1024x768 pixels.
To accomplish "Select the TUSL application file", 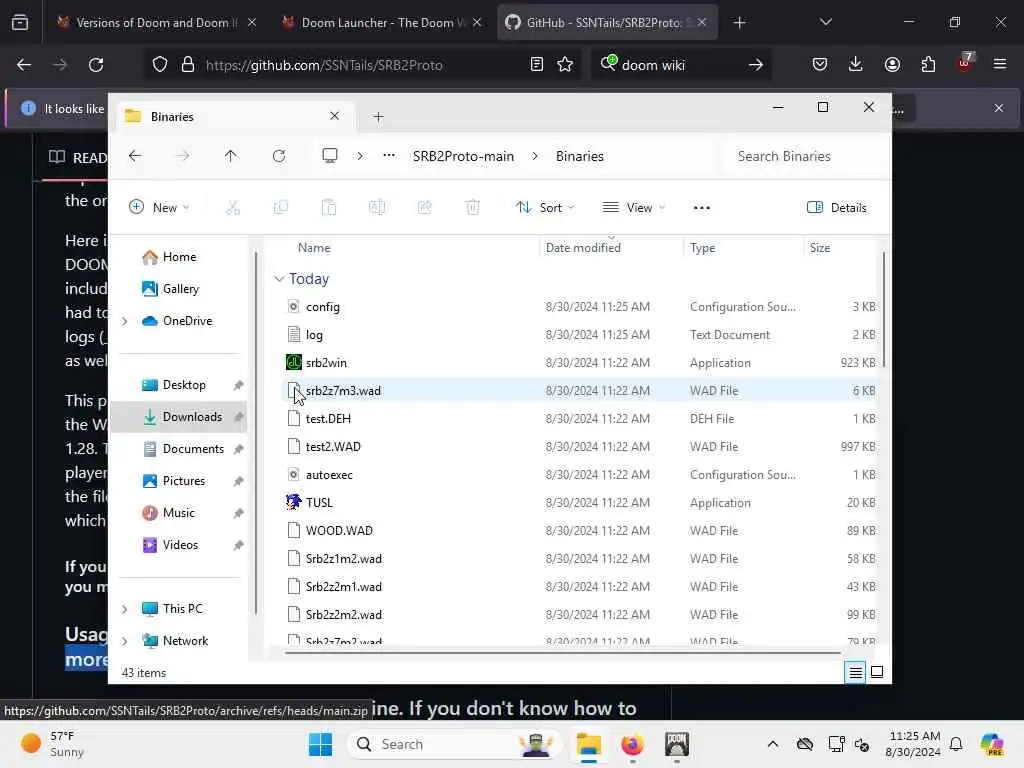I will point(581,503).
